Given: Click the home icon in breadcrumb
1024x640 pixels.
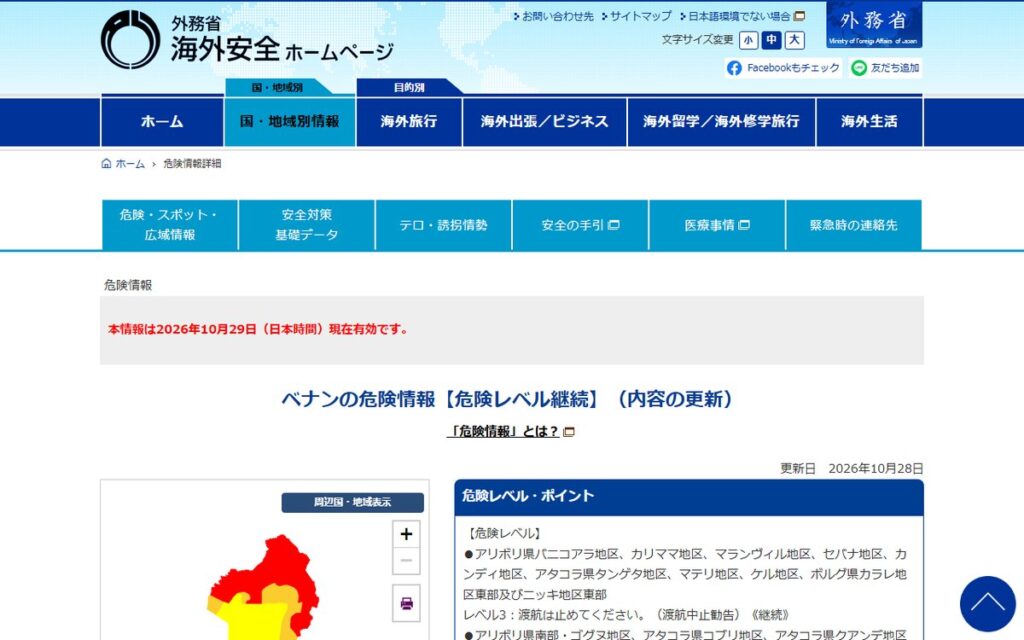Looking at the screenshot, I should click(x=106, y=163).
